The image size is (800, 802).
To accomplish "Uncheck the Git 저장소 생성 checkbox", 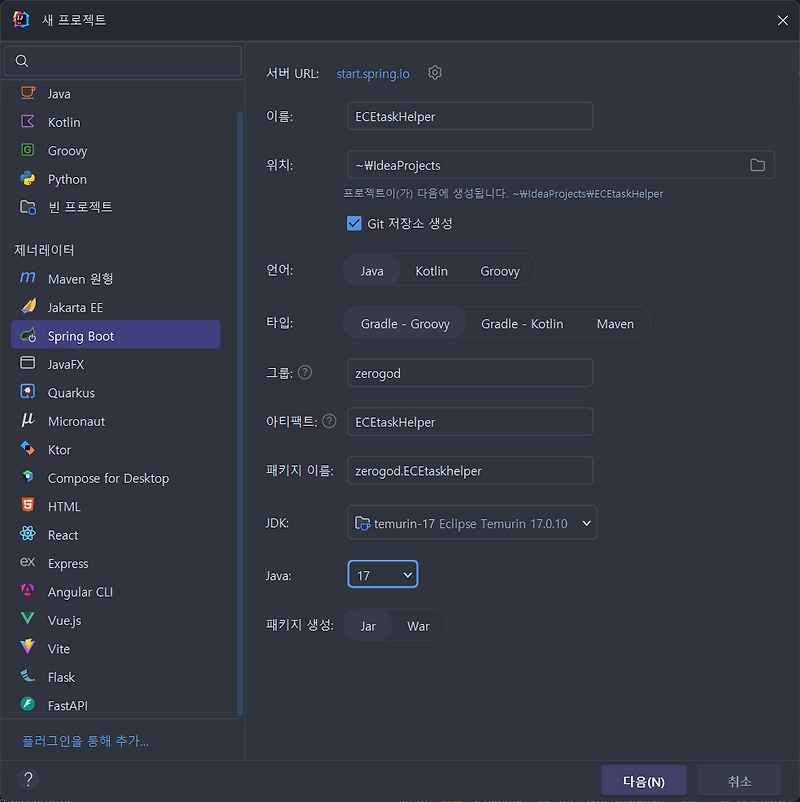I will pyautogui.click(x=355, y=224).
